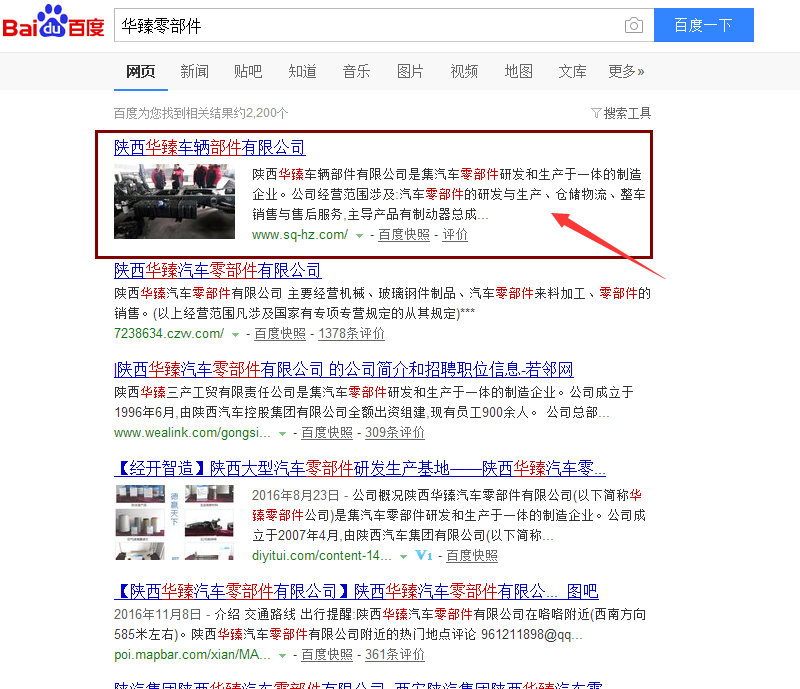Click the V1 badge beside diyitui.com result

click(424, 555)
